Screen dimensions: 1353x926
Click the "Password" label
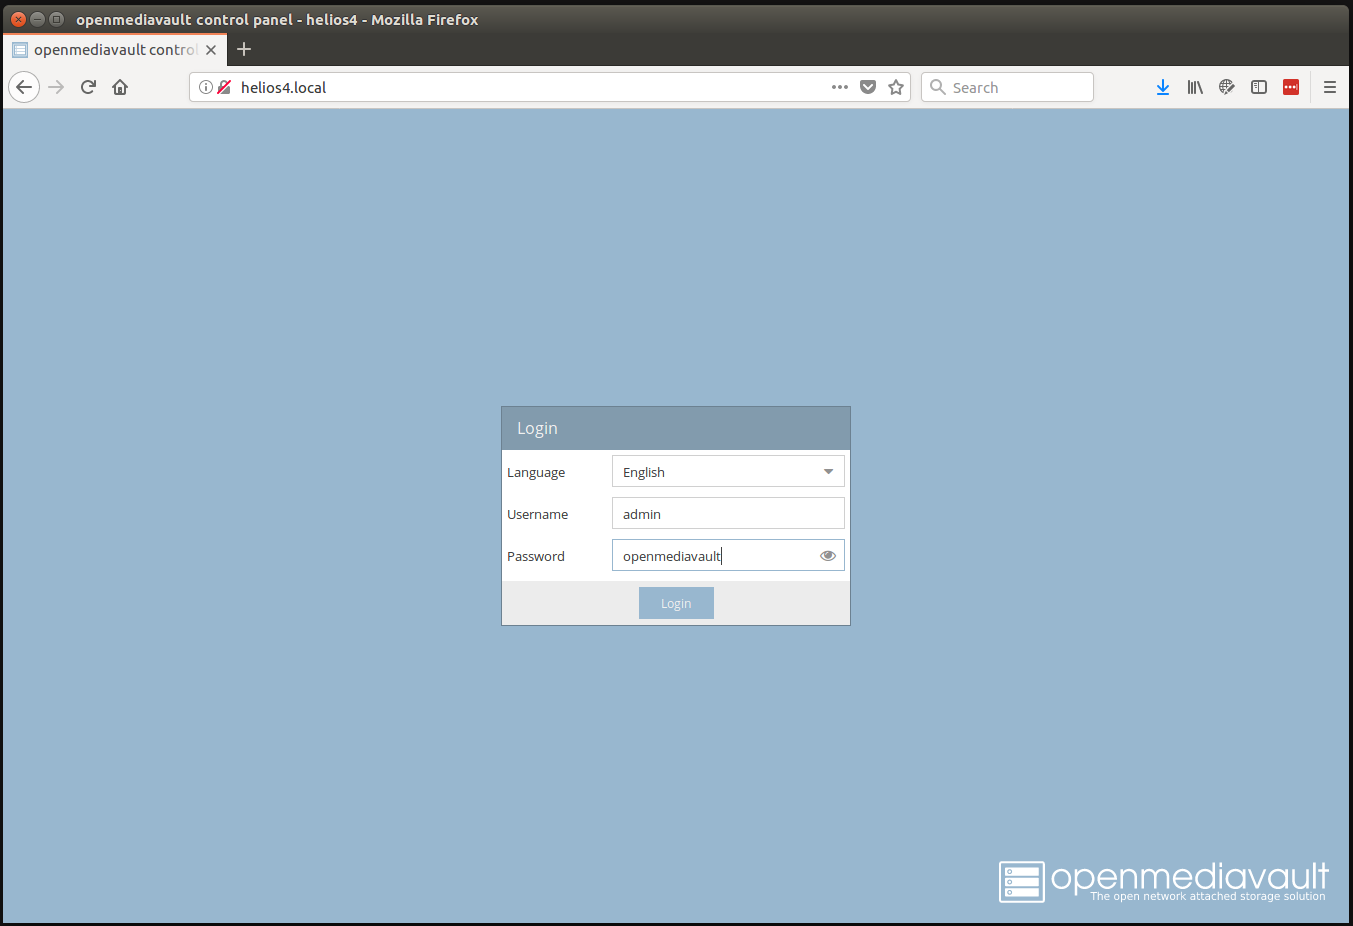point(536,556)
